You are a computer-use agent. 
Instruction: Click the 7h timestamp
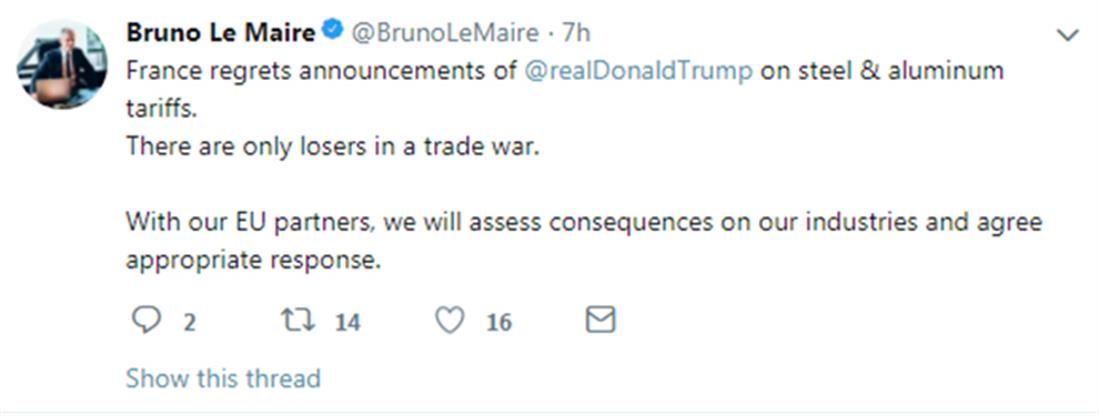577,33
